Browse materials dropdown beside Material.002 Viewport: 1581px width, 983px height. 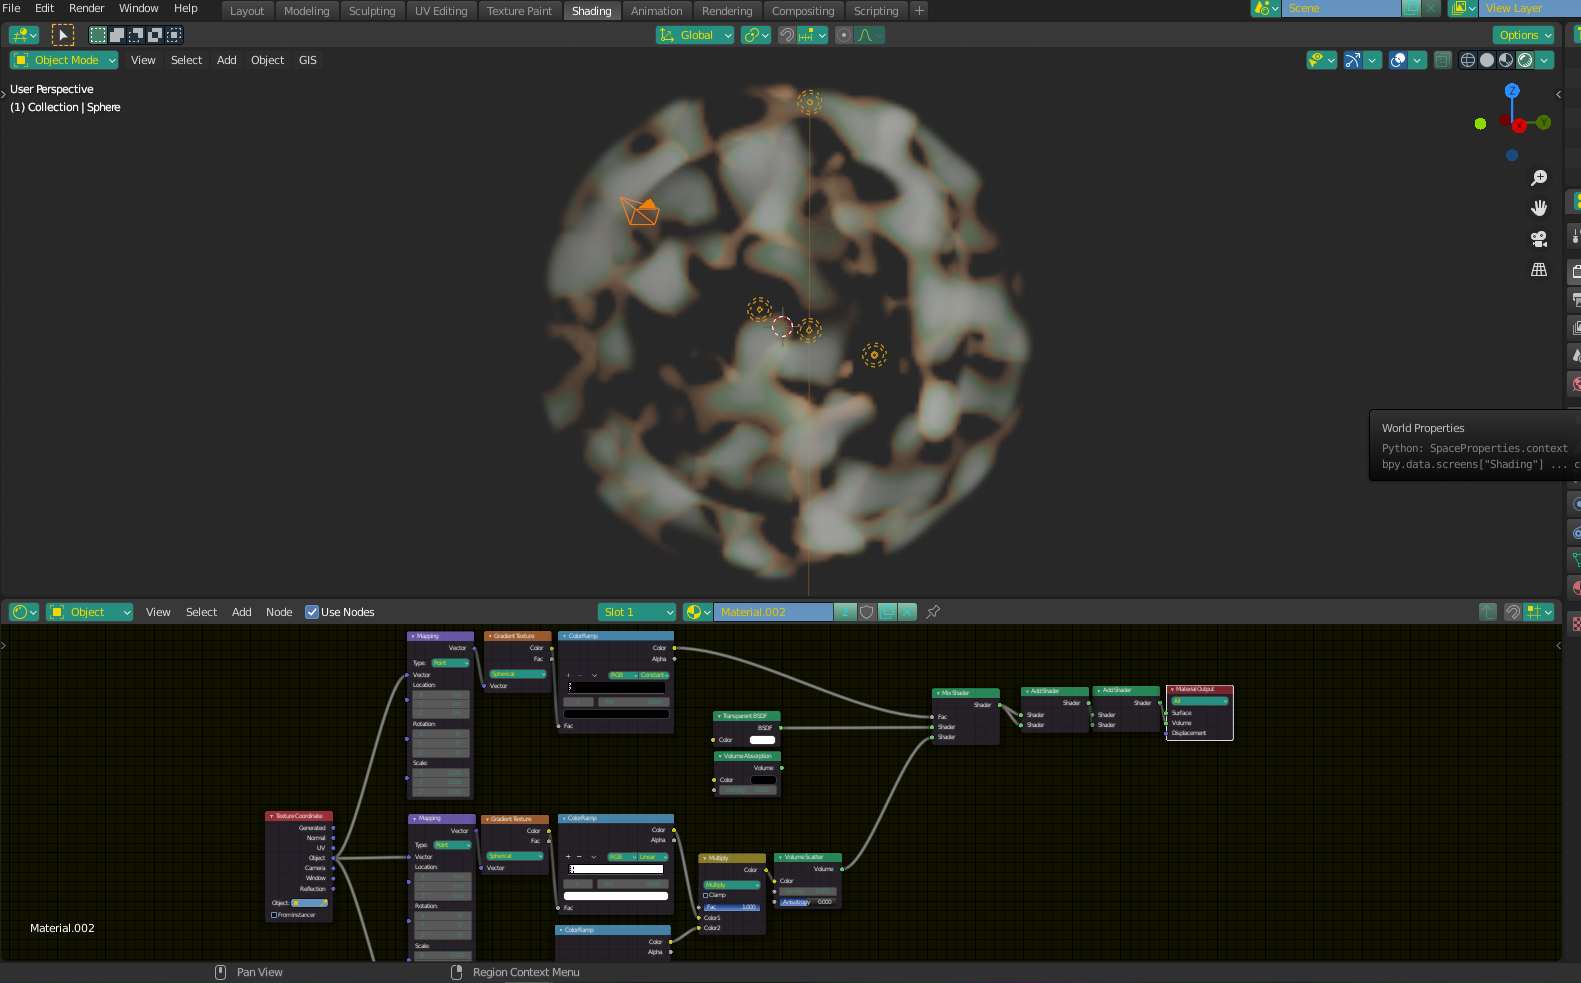pyautogui.click(x=697, y=612)
